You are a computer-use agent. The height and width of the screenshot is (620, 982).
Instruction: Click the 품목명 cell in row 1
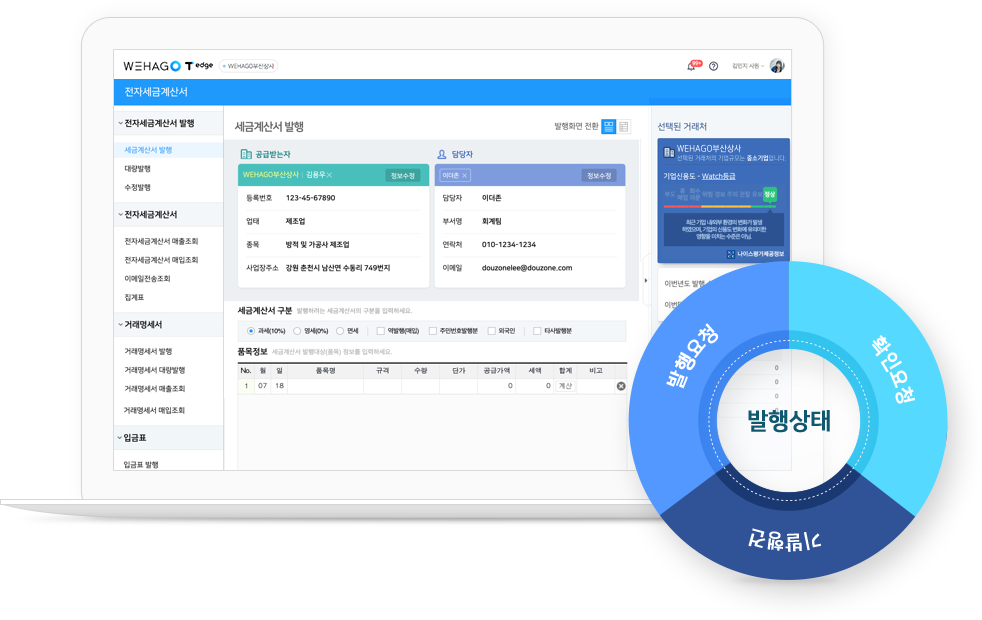click(325, 386)
